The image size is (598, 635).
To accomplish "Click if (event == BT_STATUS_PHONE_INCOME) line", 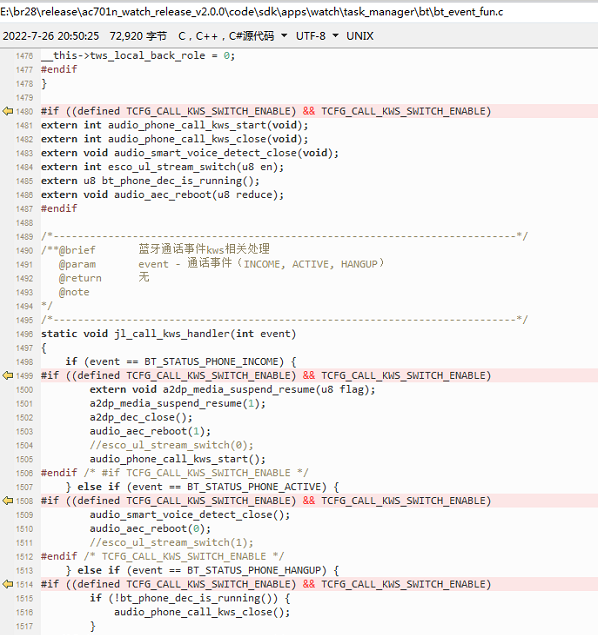I will [x=181, y=362].
